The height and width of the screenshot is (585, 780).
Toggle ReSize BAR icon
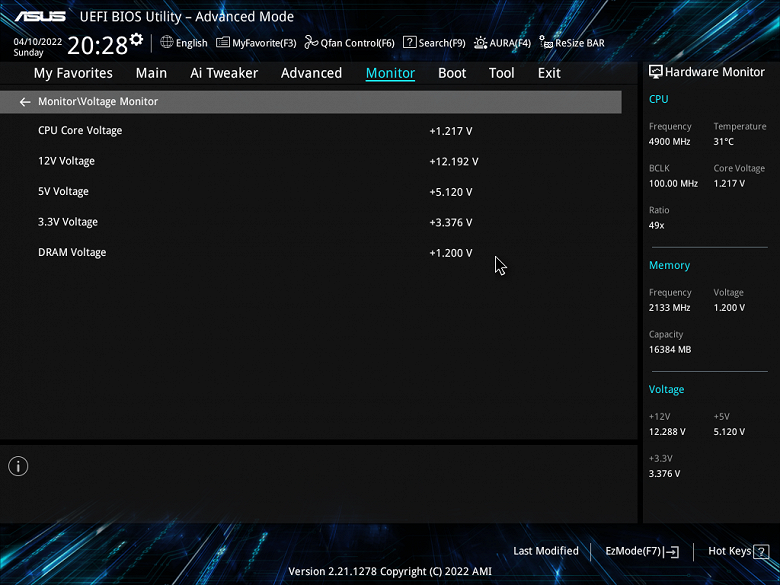point(546,42)
